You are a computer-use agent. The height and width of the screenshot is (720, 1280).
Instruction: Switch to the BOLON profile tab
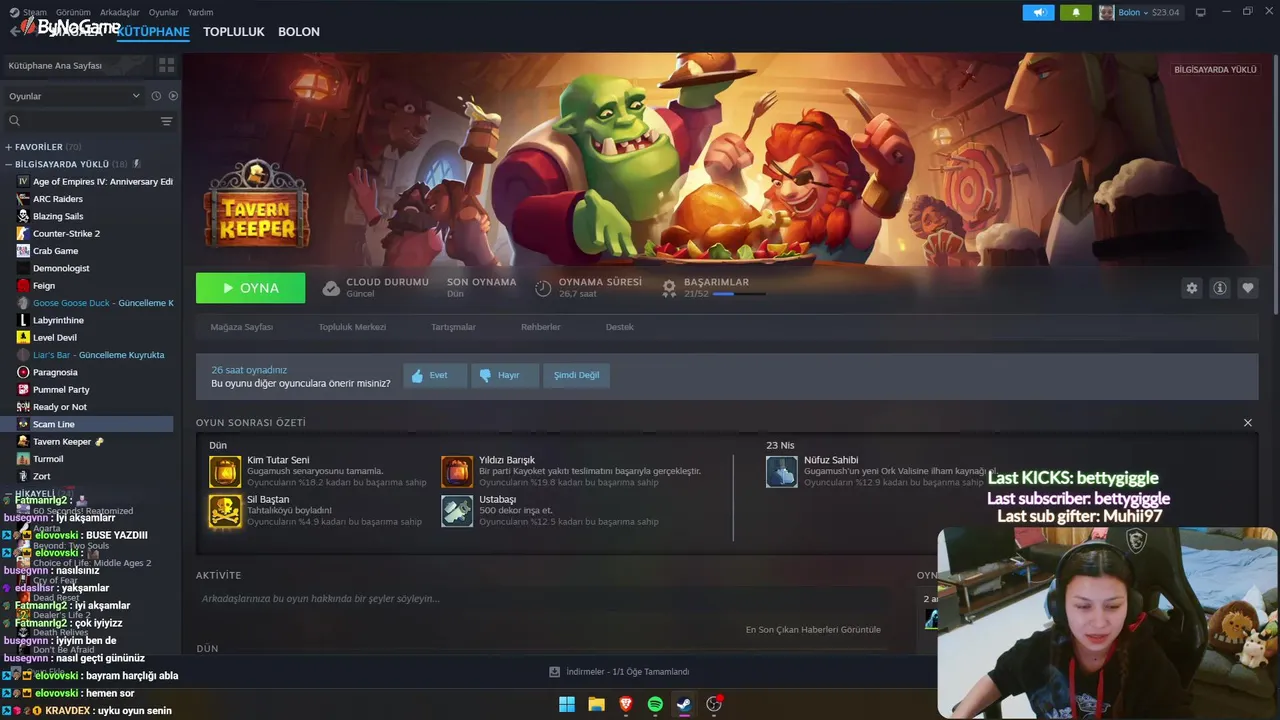(x=299, y=32)
